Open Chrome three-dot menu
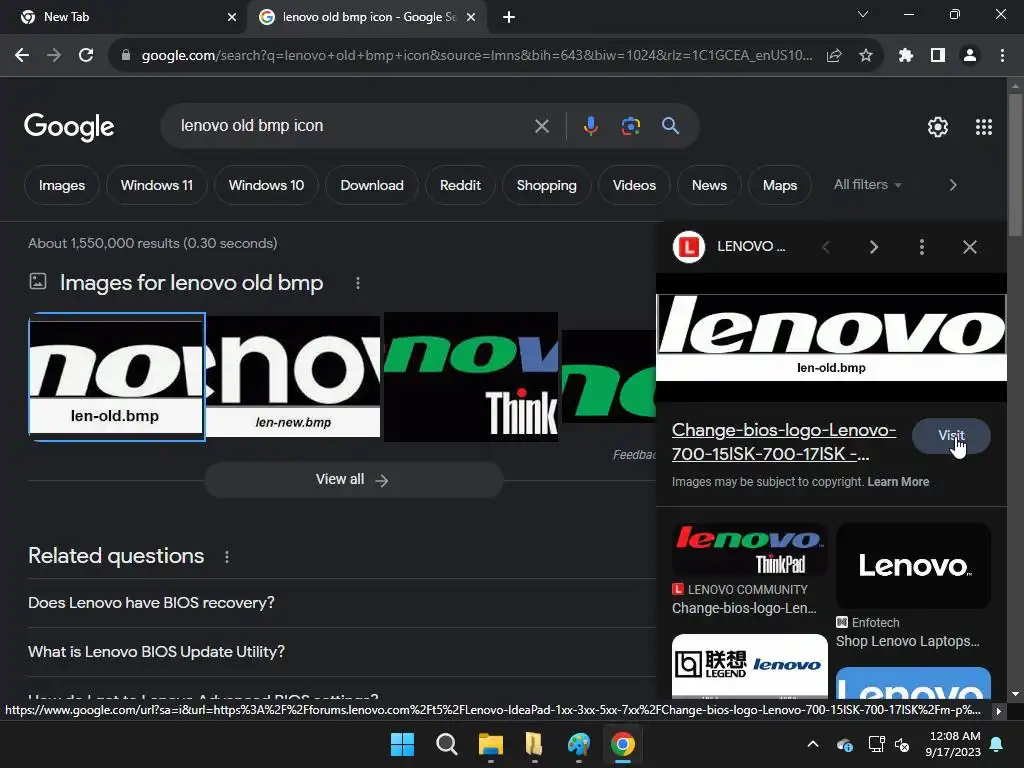 1002,56
